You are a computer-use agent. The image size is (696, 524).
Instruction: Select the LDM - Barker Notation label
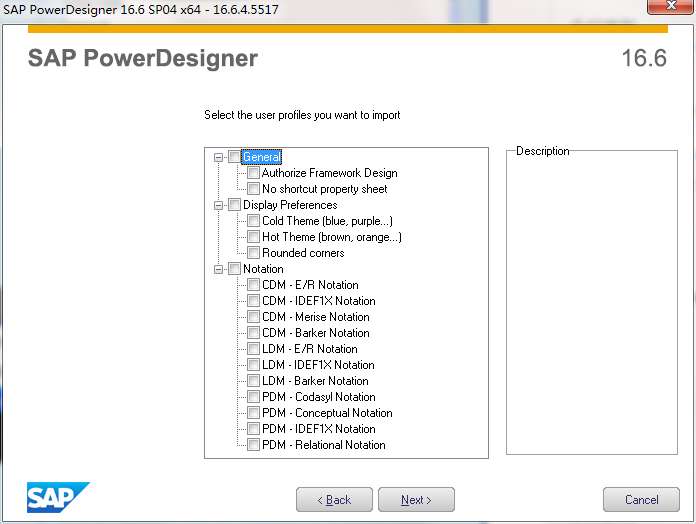pyautogui.click(x=315, y=381)
